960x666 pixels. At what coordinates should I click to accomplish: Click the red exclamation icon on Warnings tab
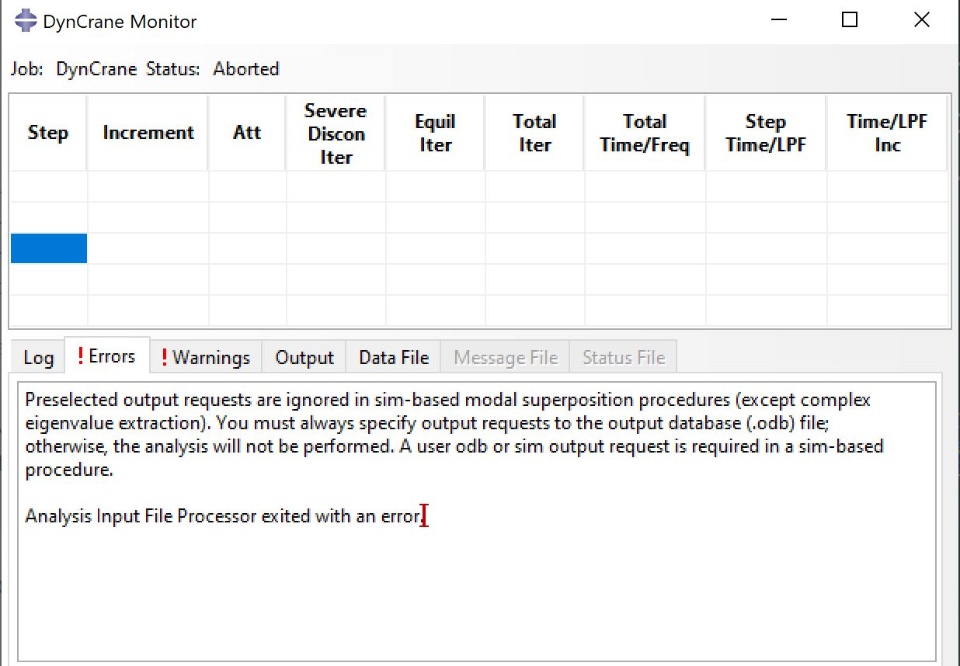(164, 357)
